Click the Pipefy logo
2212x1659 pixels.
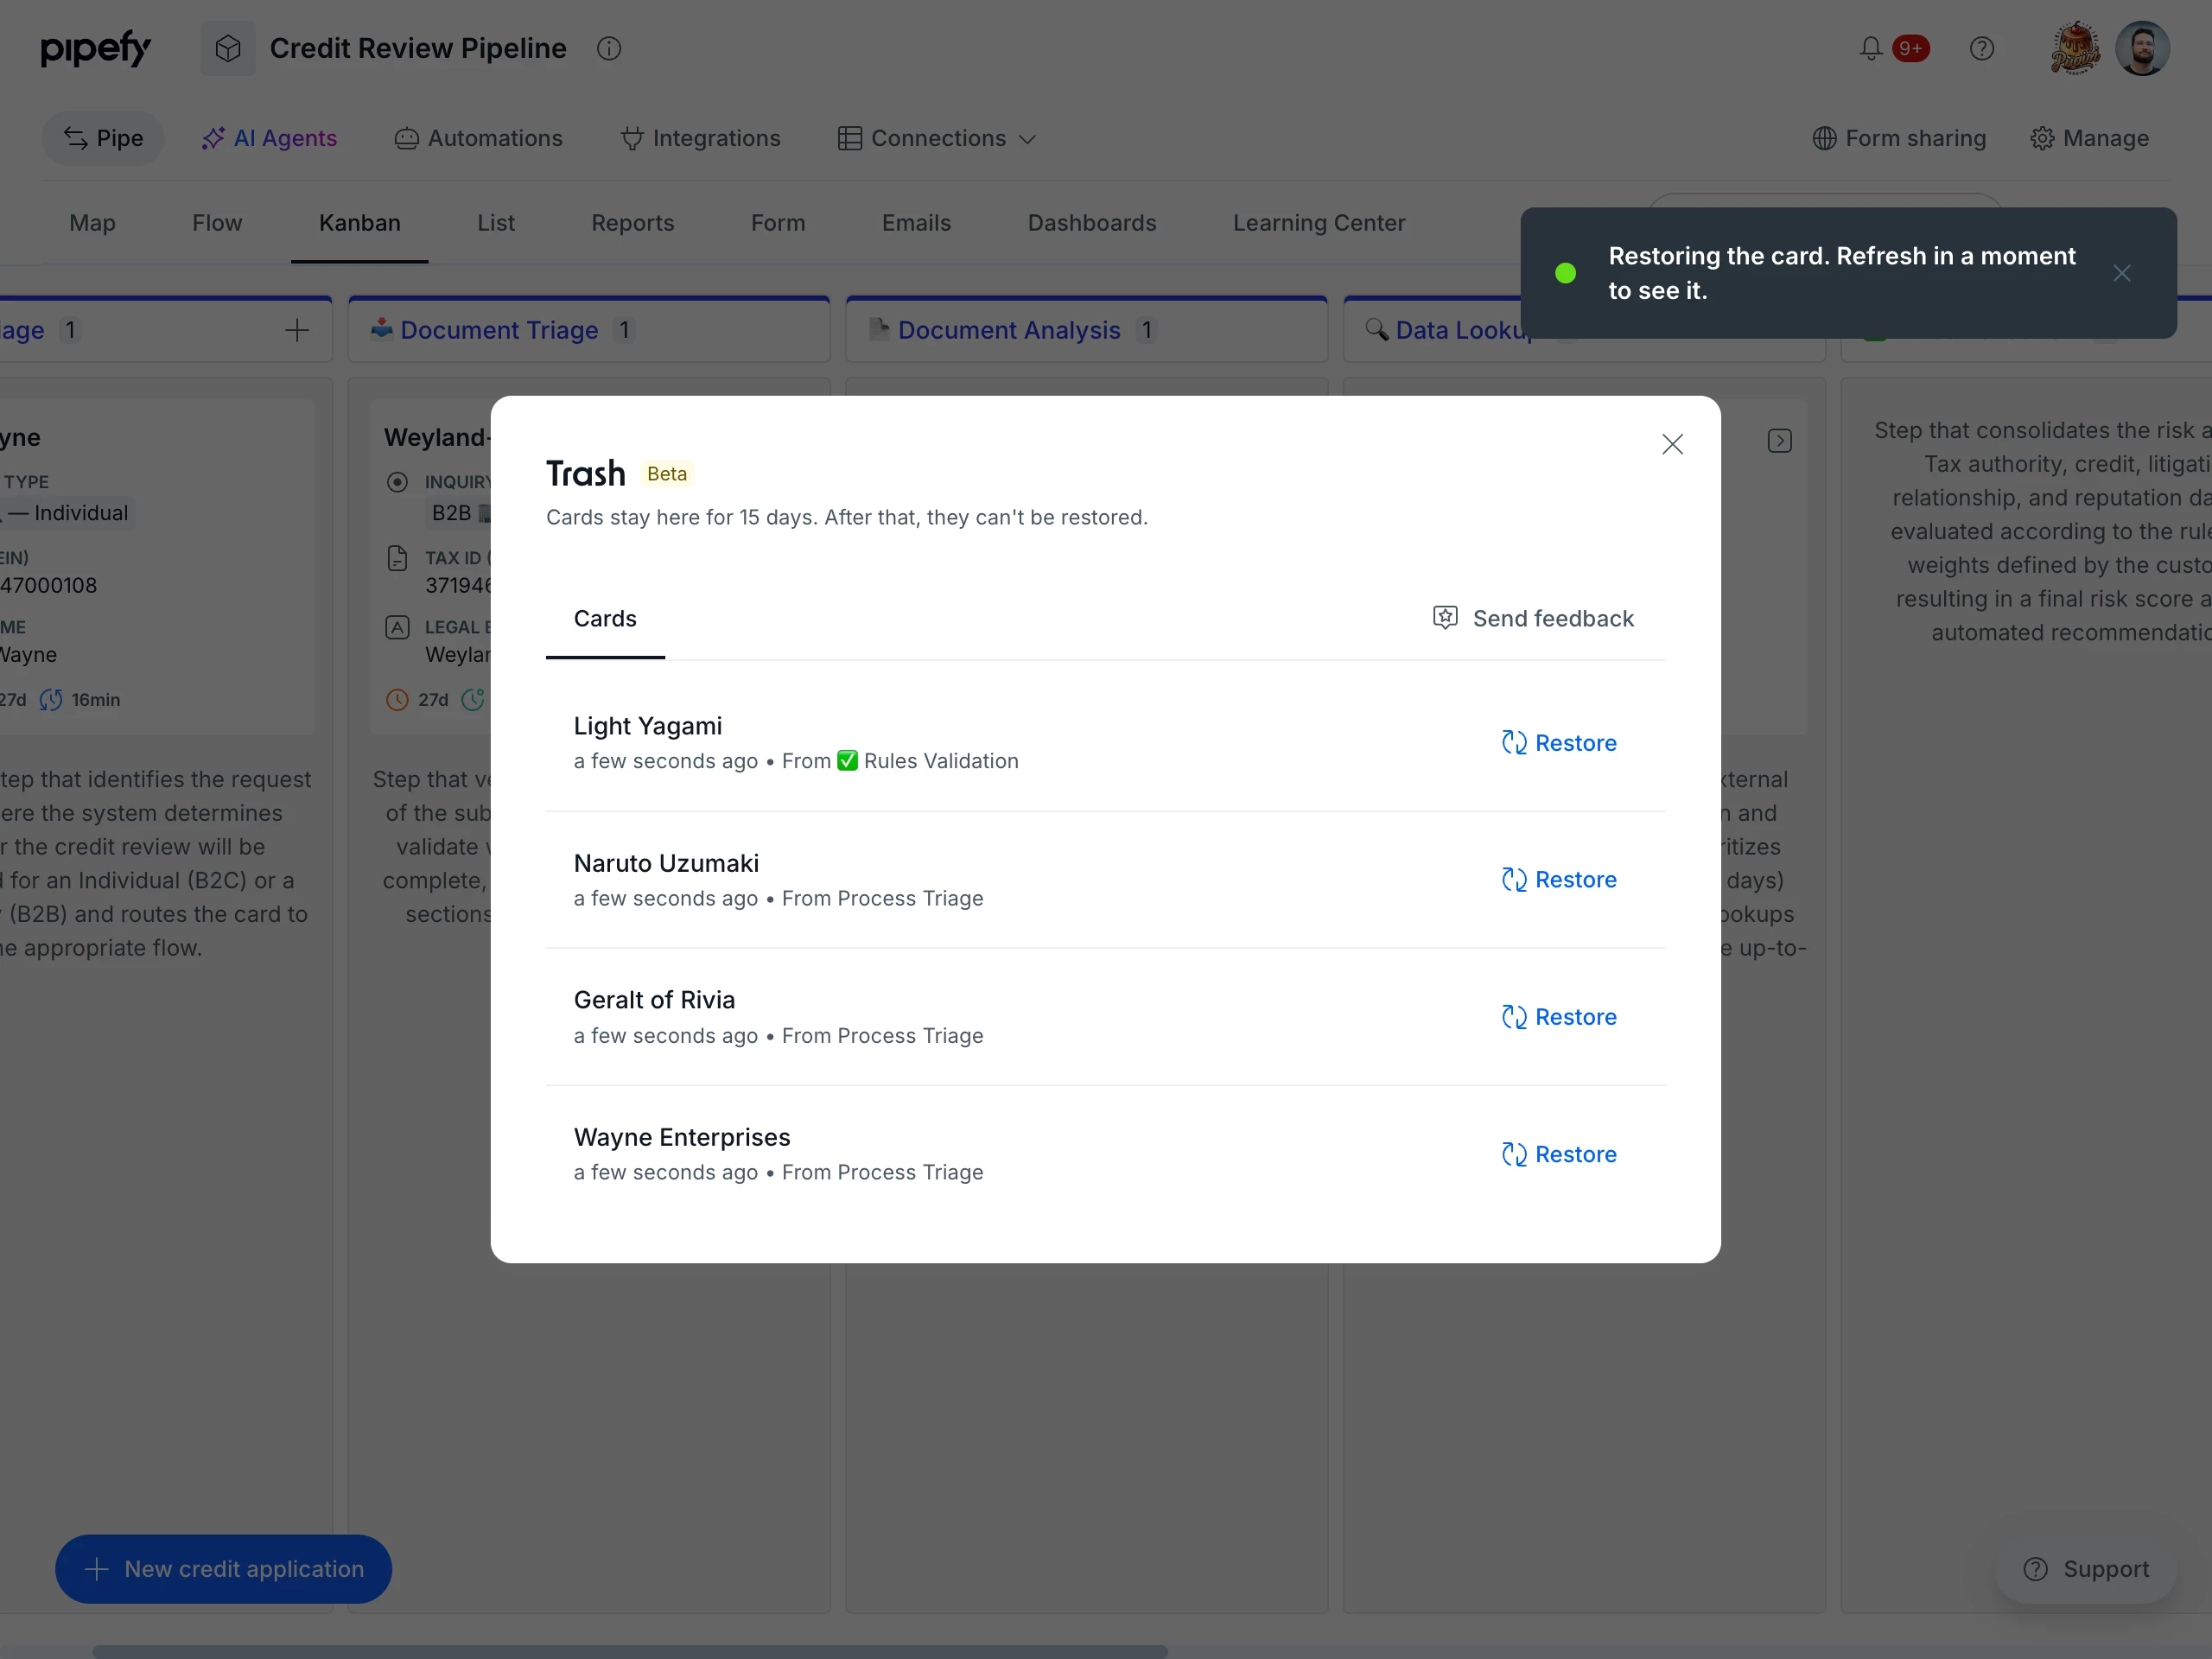coord(95,48)
